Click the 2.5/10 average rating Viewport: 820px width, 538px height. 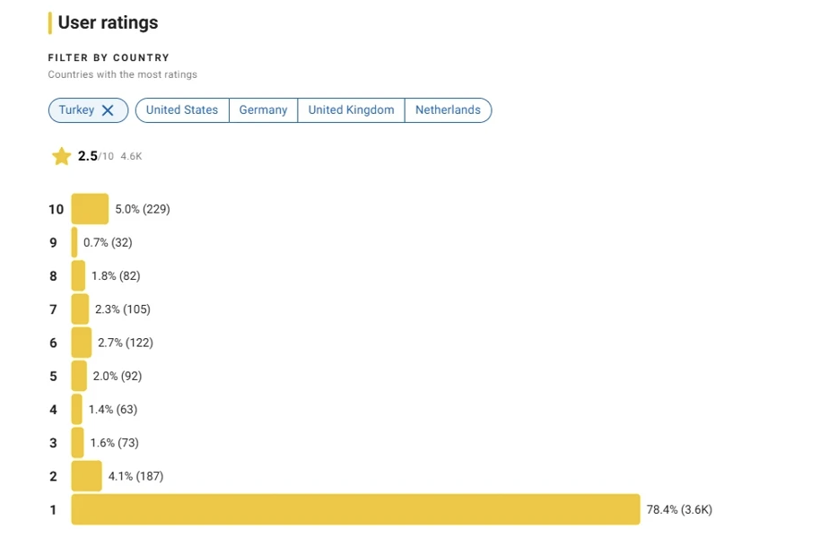96,156
